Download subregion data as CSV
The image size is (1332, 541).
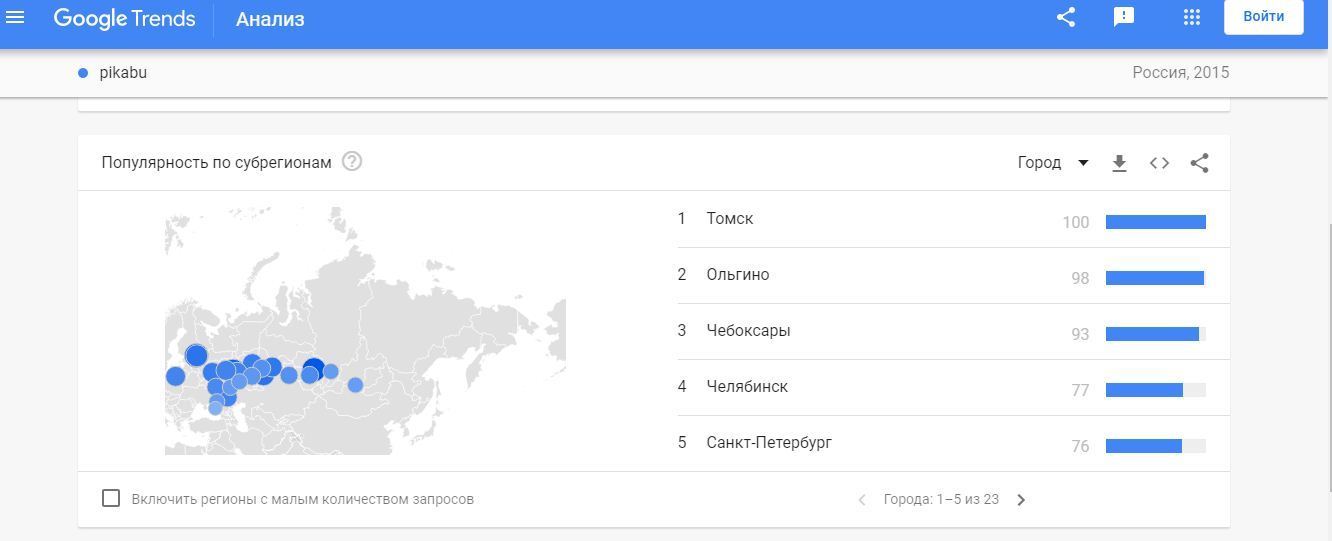1119,163
